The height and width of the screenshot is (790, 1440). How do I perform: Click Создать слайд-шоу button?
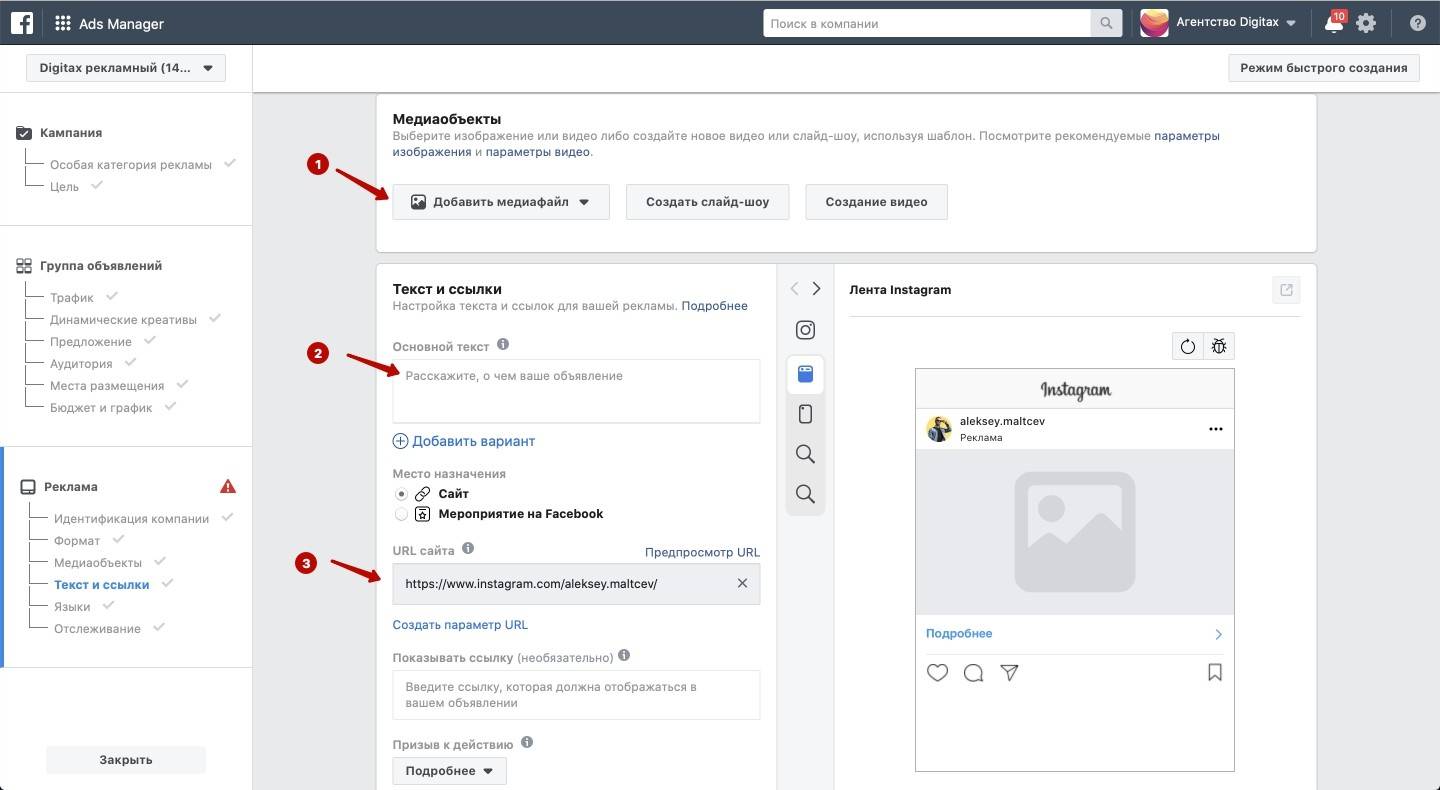(x=708, y=201)
